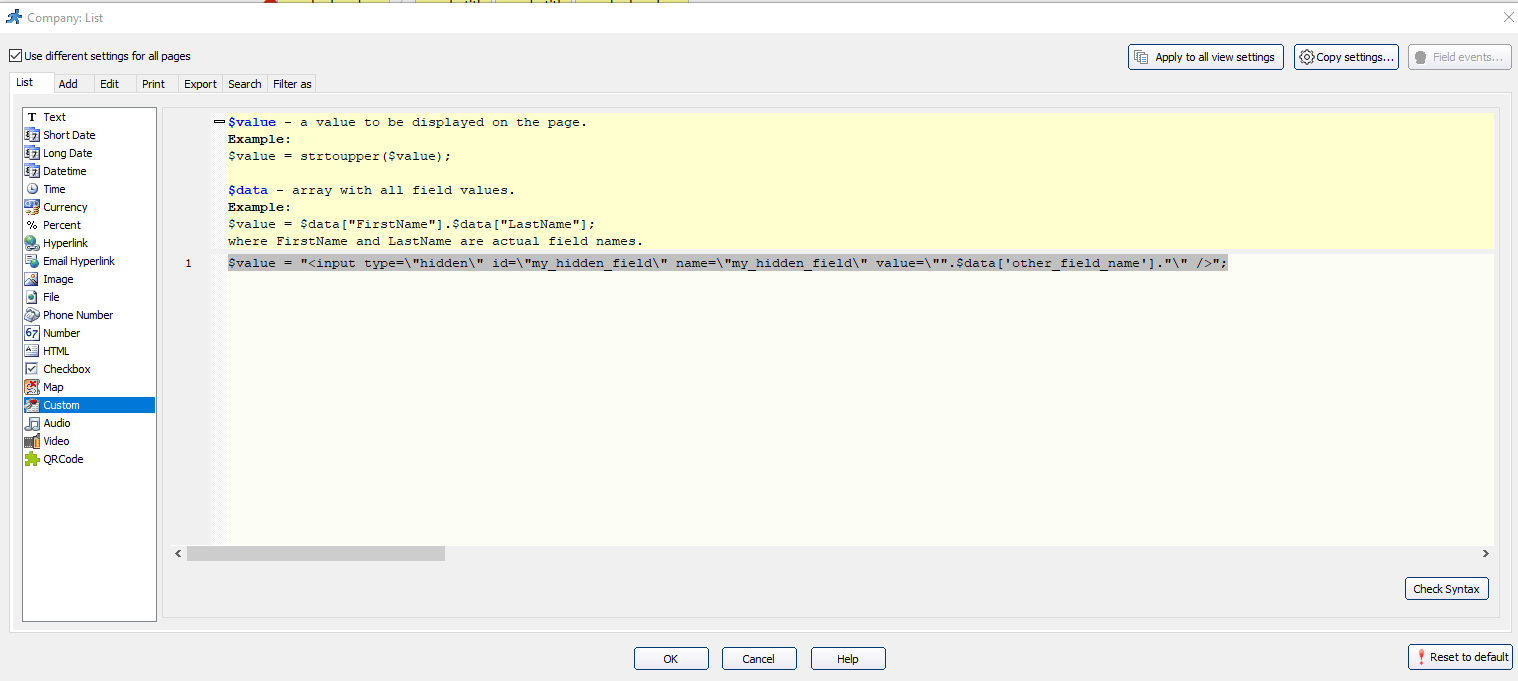
Task: Toggle Use different settings for all pages
Action: click(15, 55)
